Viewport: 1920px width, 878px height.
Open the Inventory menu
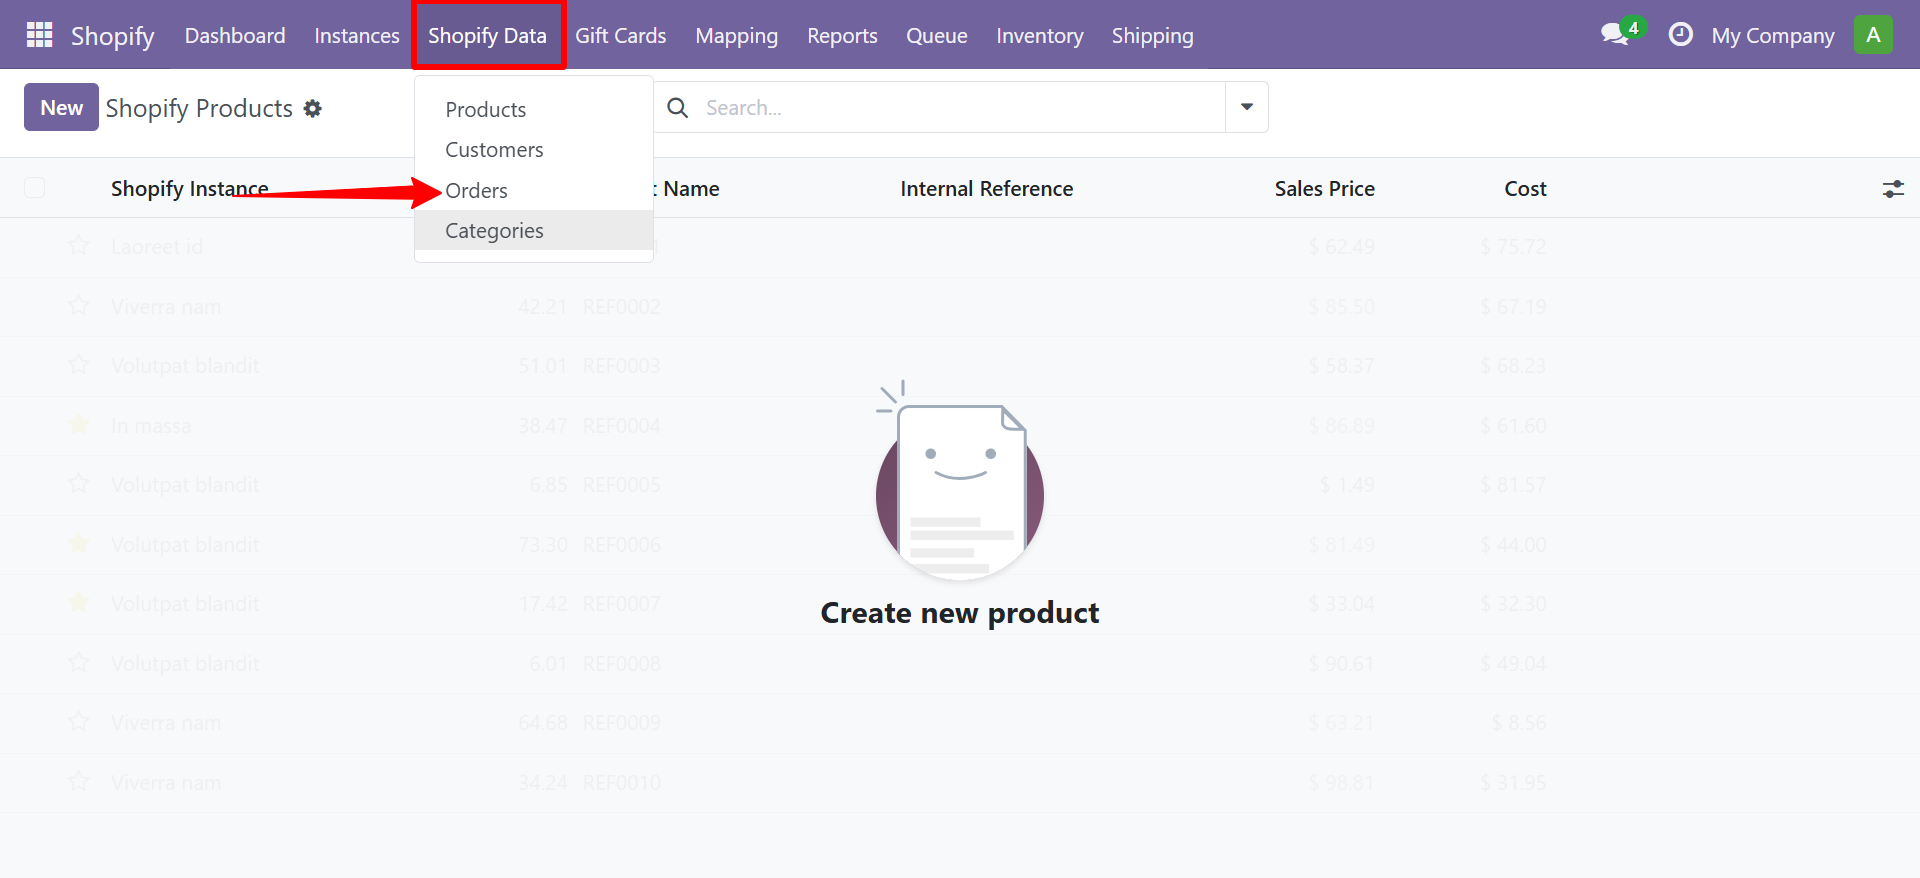pos(1040,36)
